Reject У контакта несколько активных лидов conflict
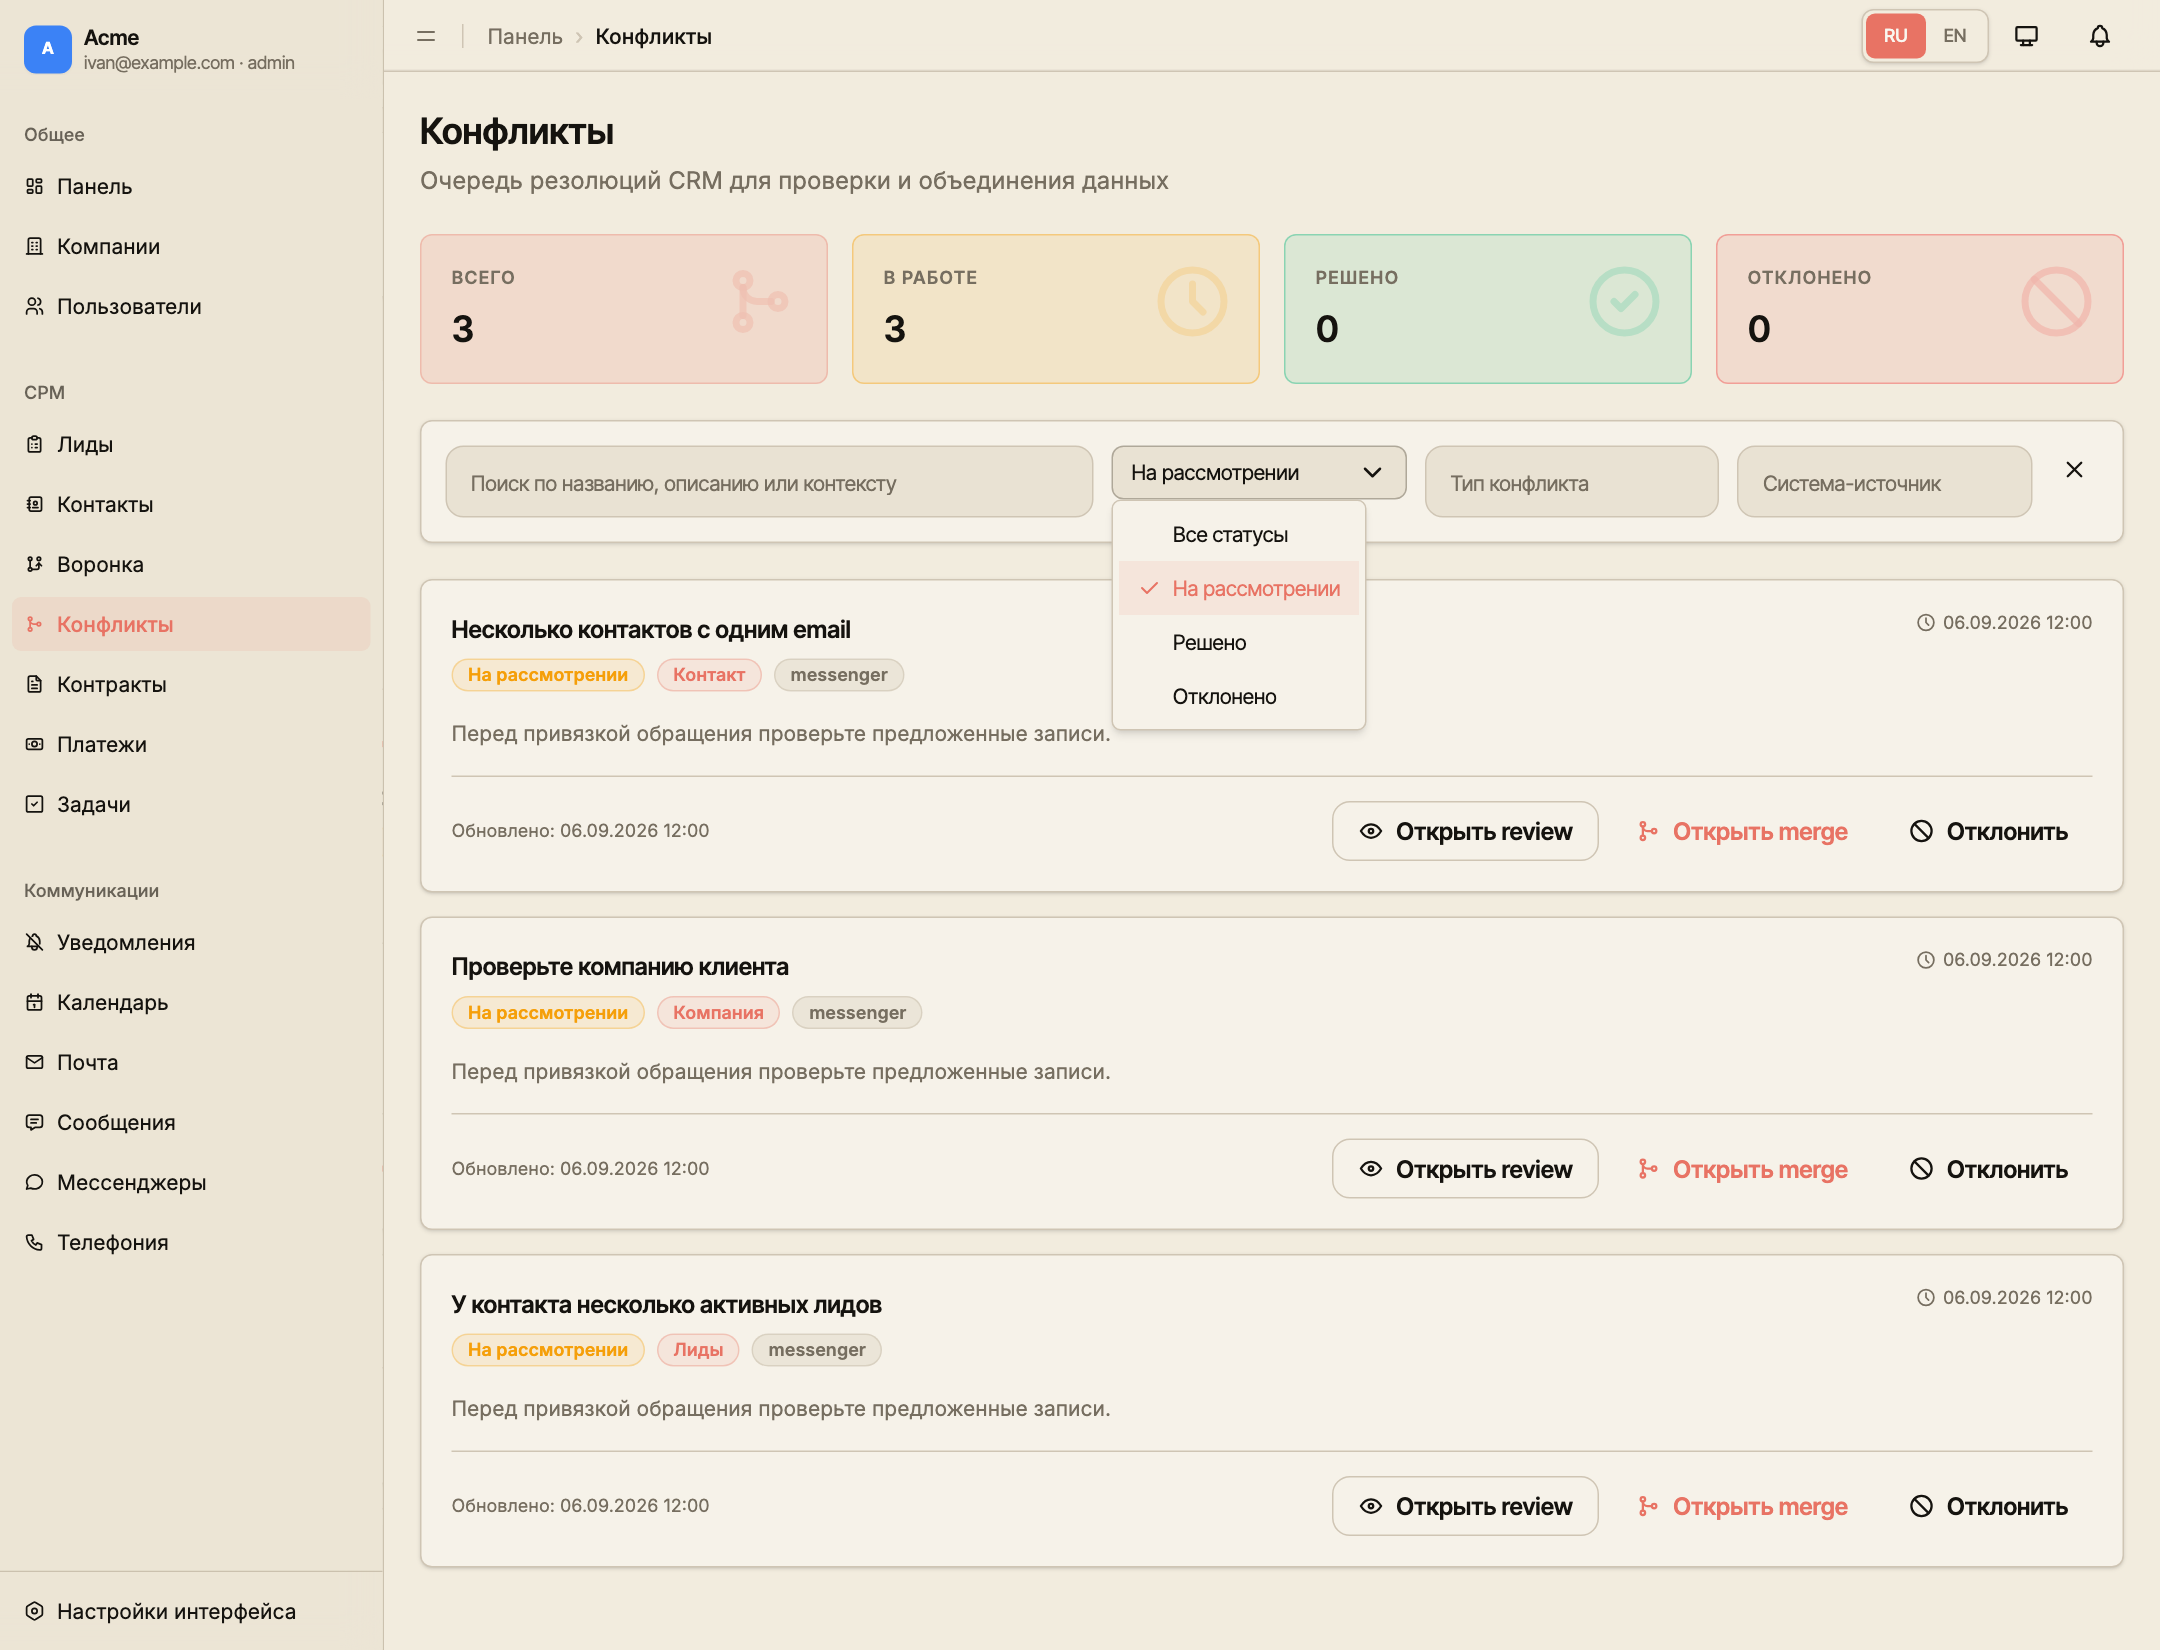The image size is (2160, 1650). point(1988,1506)
